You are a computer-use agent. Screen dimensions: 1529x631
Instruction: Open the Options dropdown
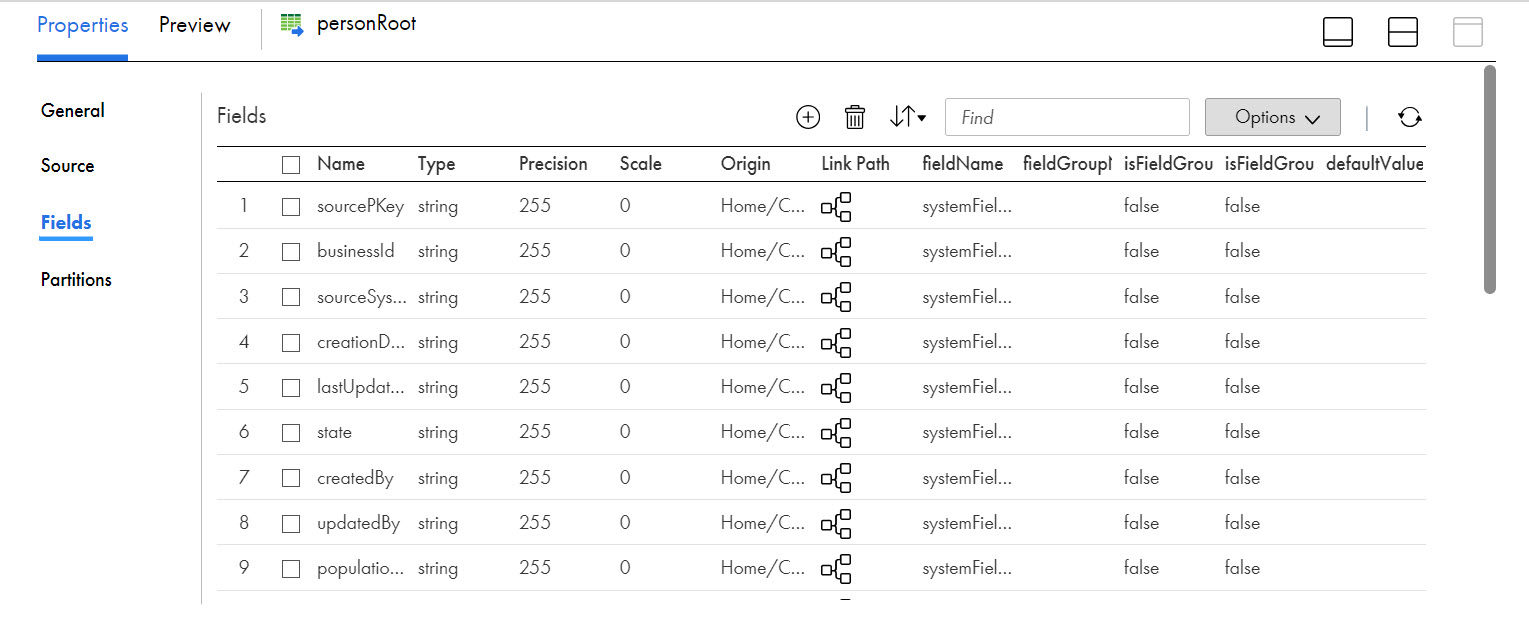(1273, 117)
